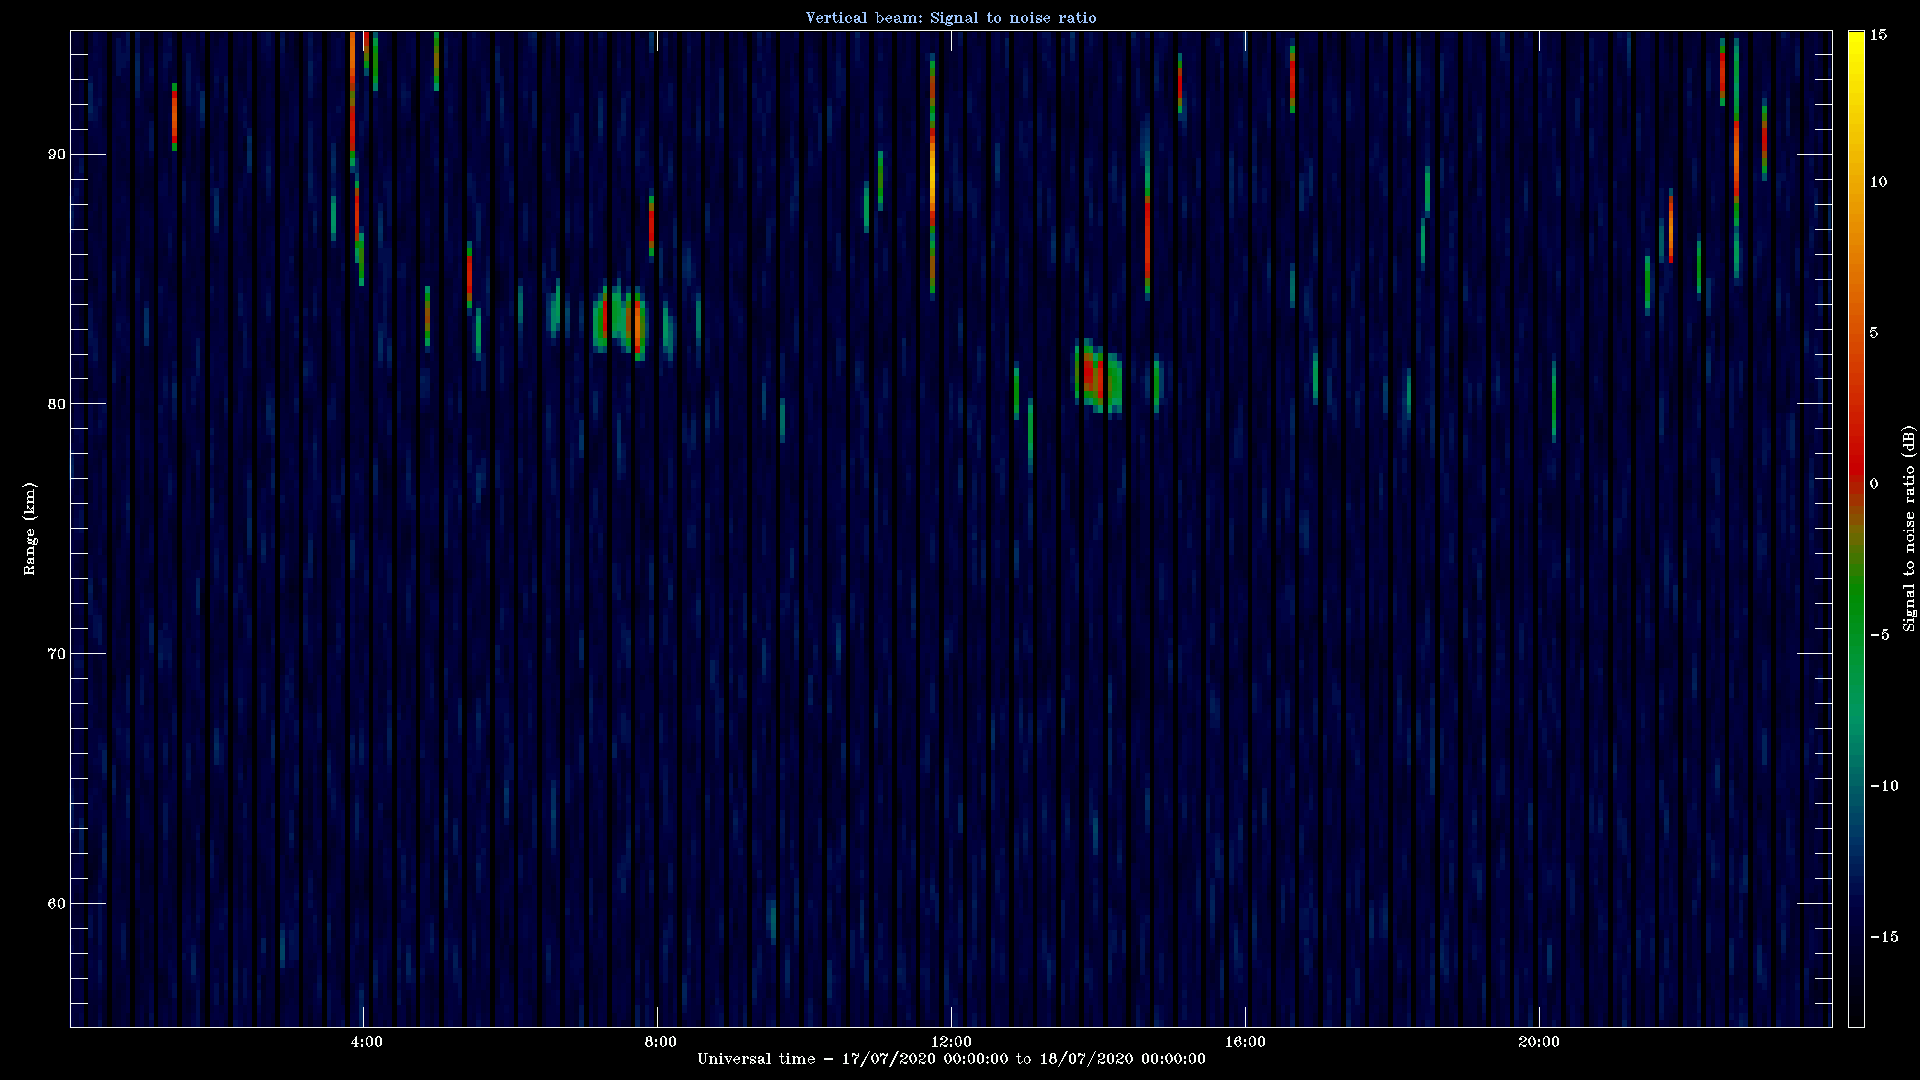Click the colorbar -10 dB label
The height and width of the screenshot is (1080, 1920).
[1884, 786]
